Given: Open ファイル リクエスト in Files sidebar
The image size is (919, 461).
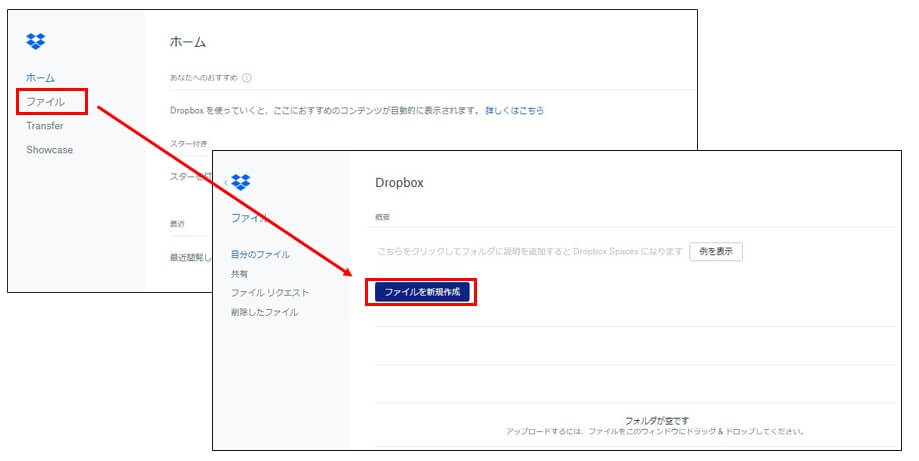Looking at the screenshot, I should tap(270, 292).
